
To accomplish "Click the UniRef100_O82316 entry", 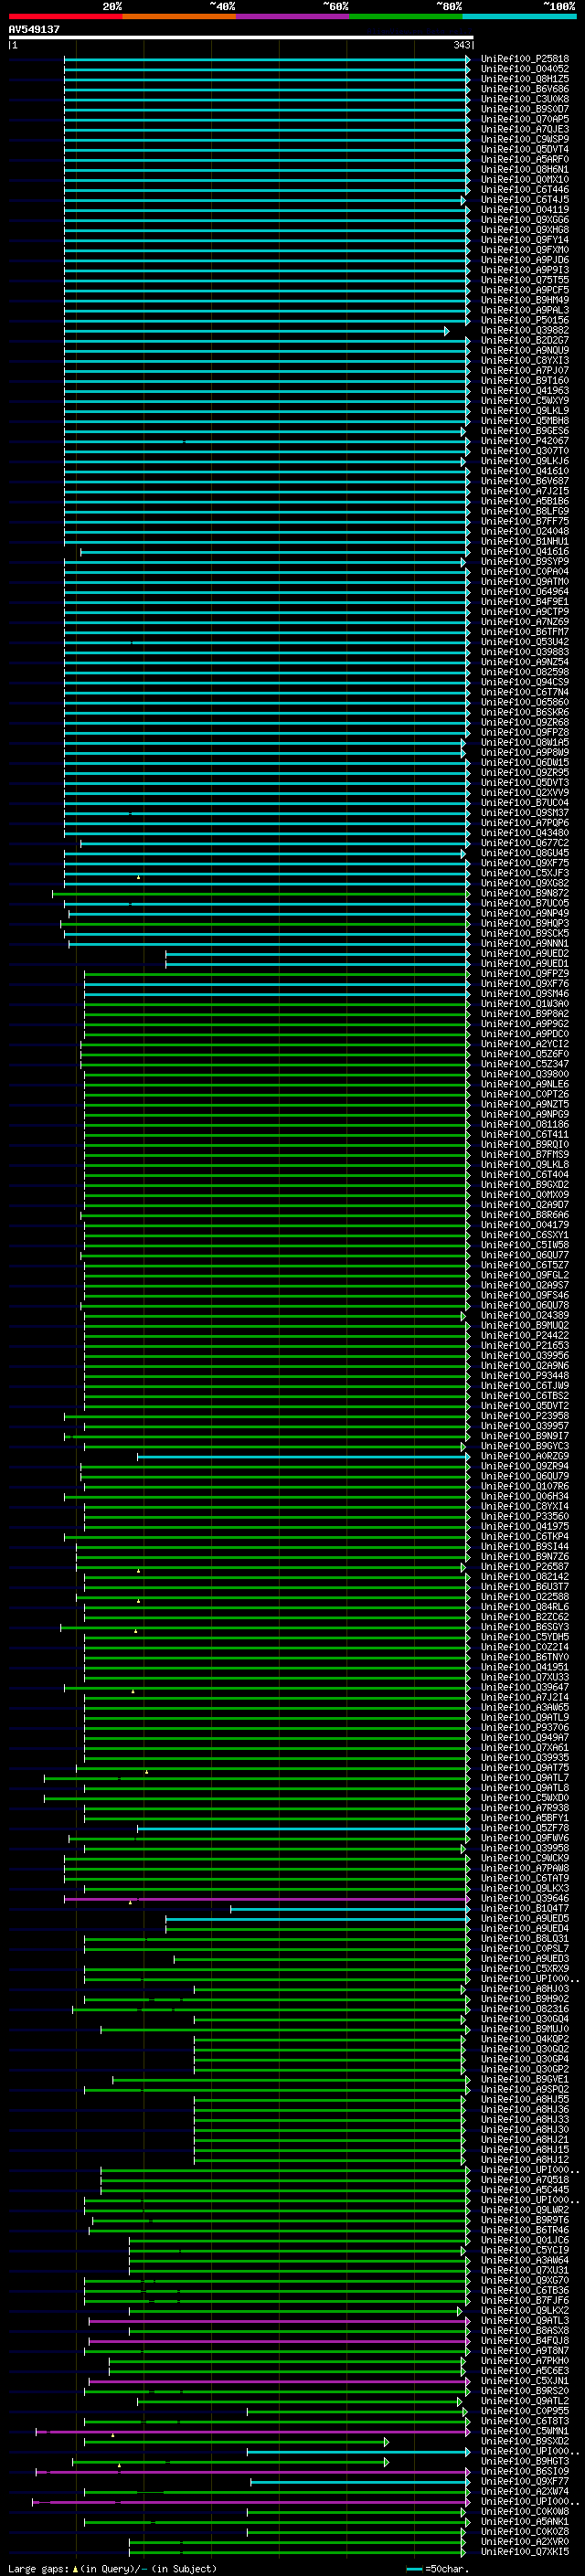I will [525, 2008].
